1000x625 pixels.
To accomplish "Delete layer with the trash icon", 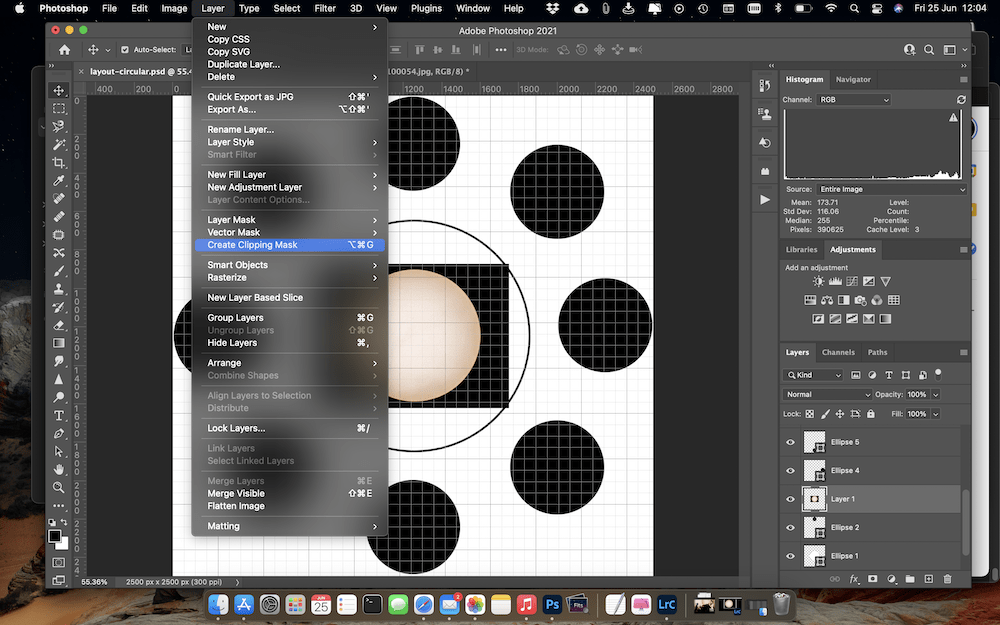I will click(x=948, y=579).
